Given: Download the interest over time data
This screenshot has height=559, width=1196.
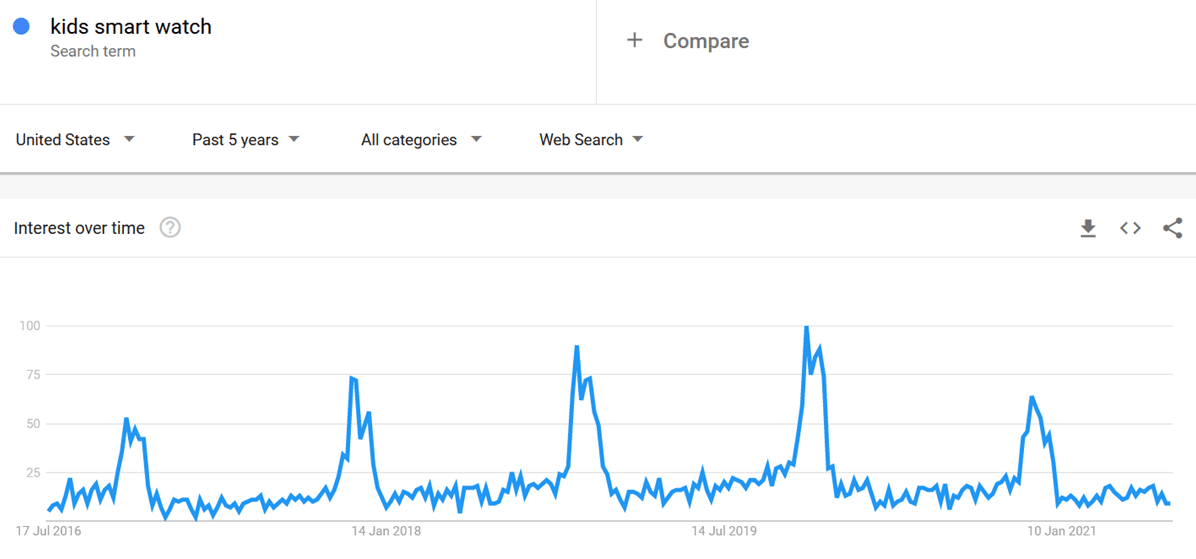Looking at the screenshot, I should [1088, 228].
